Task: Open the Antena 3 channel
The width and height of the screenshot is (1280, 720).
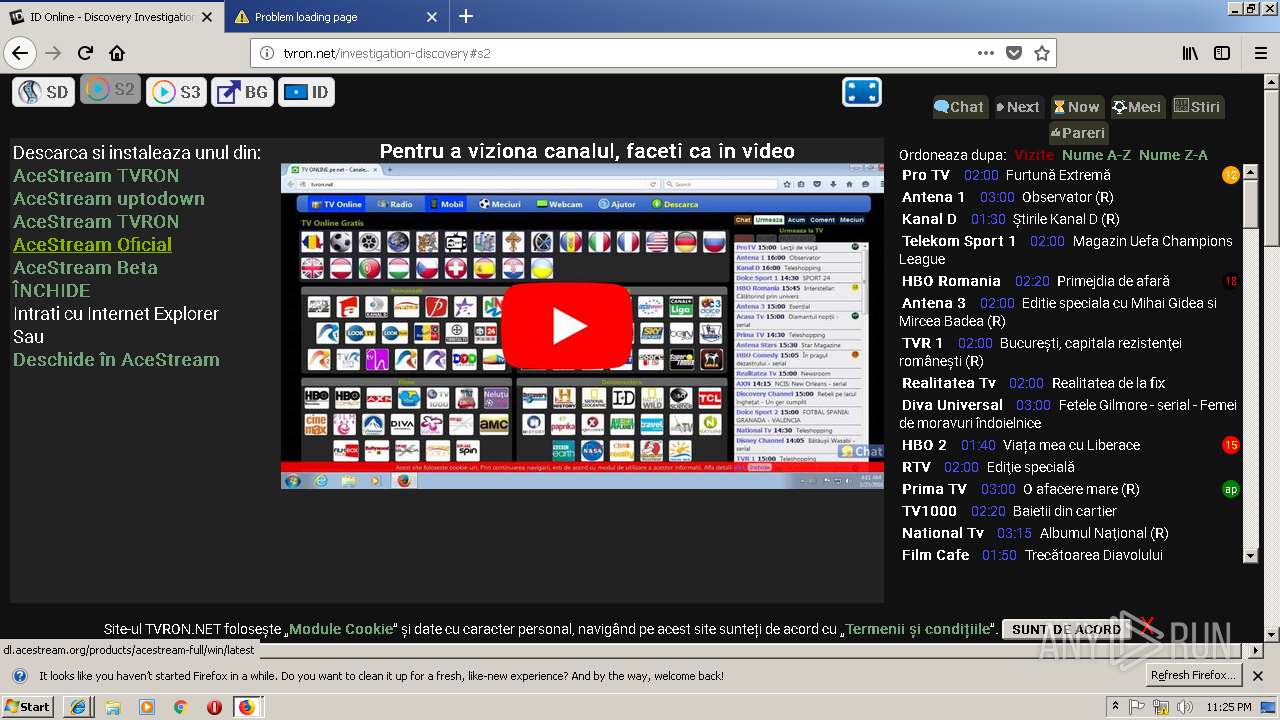Action: tap(934, 303)
